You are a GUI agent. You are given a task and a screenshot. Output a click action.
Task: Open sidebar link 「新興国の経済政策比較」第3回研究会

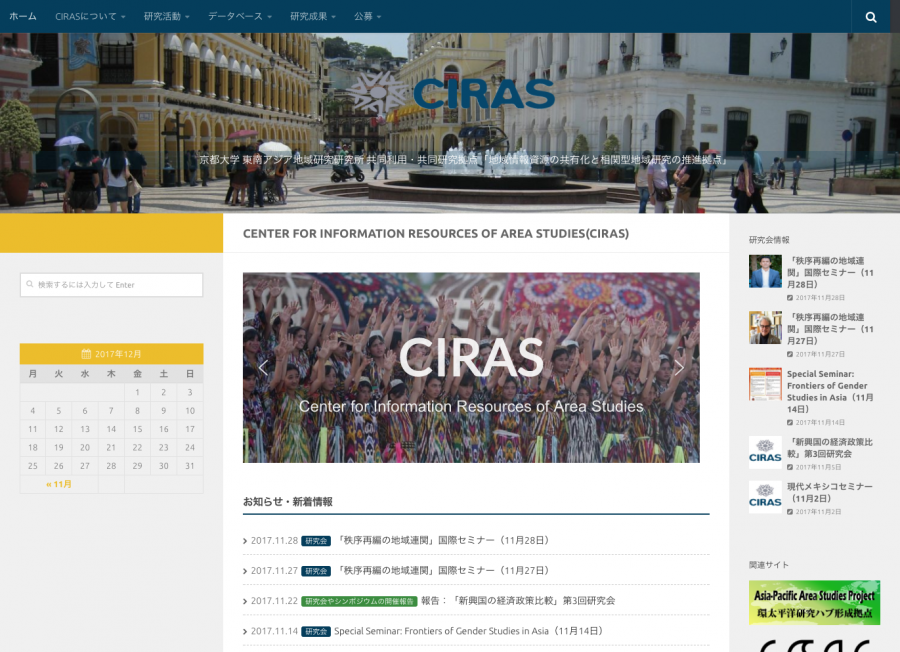(x=830, y=446)
